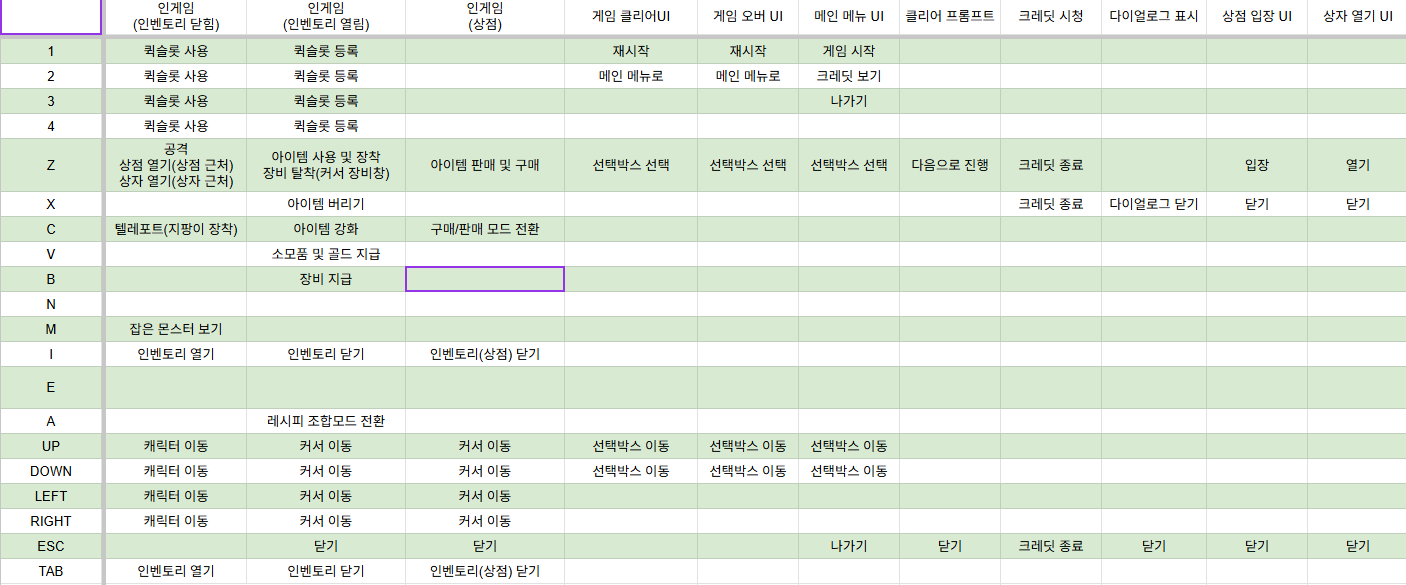Select the 크레딧 보기 cell

click(849, 76)
